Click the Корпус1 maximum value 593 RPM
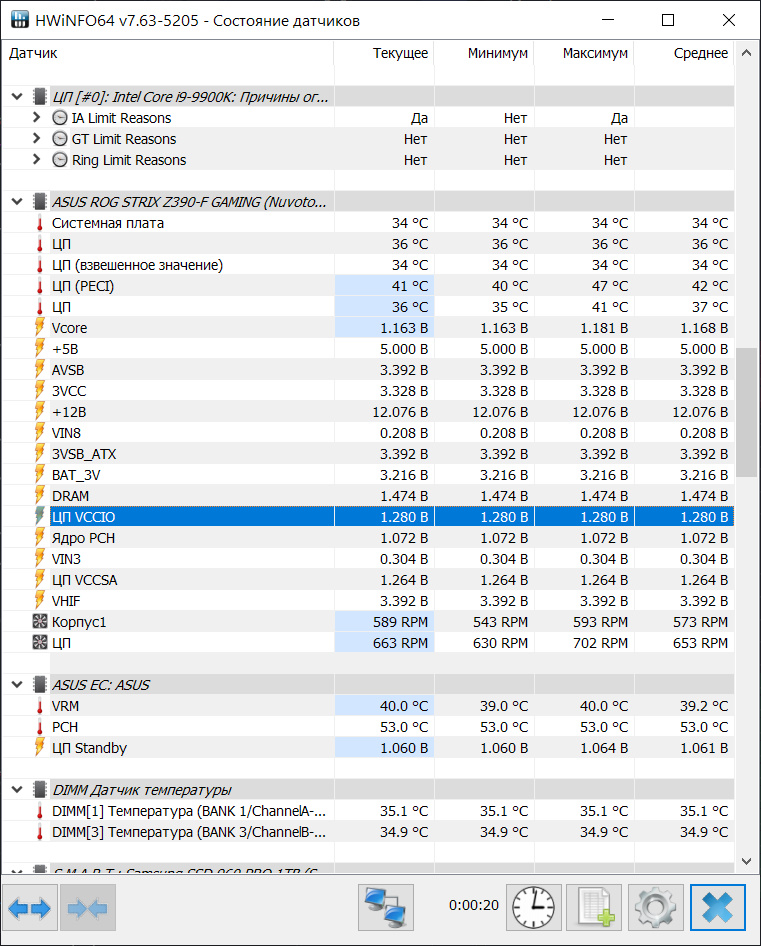The image size is (761, 946). coord(600,622)
